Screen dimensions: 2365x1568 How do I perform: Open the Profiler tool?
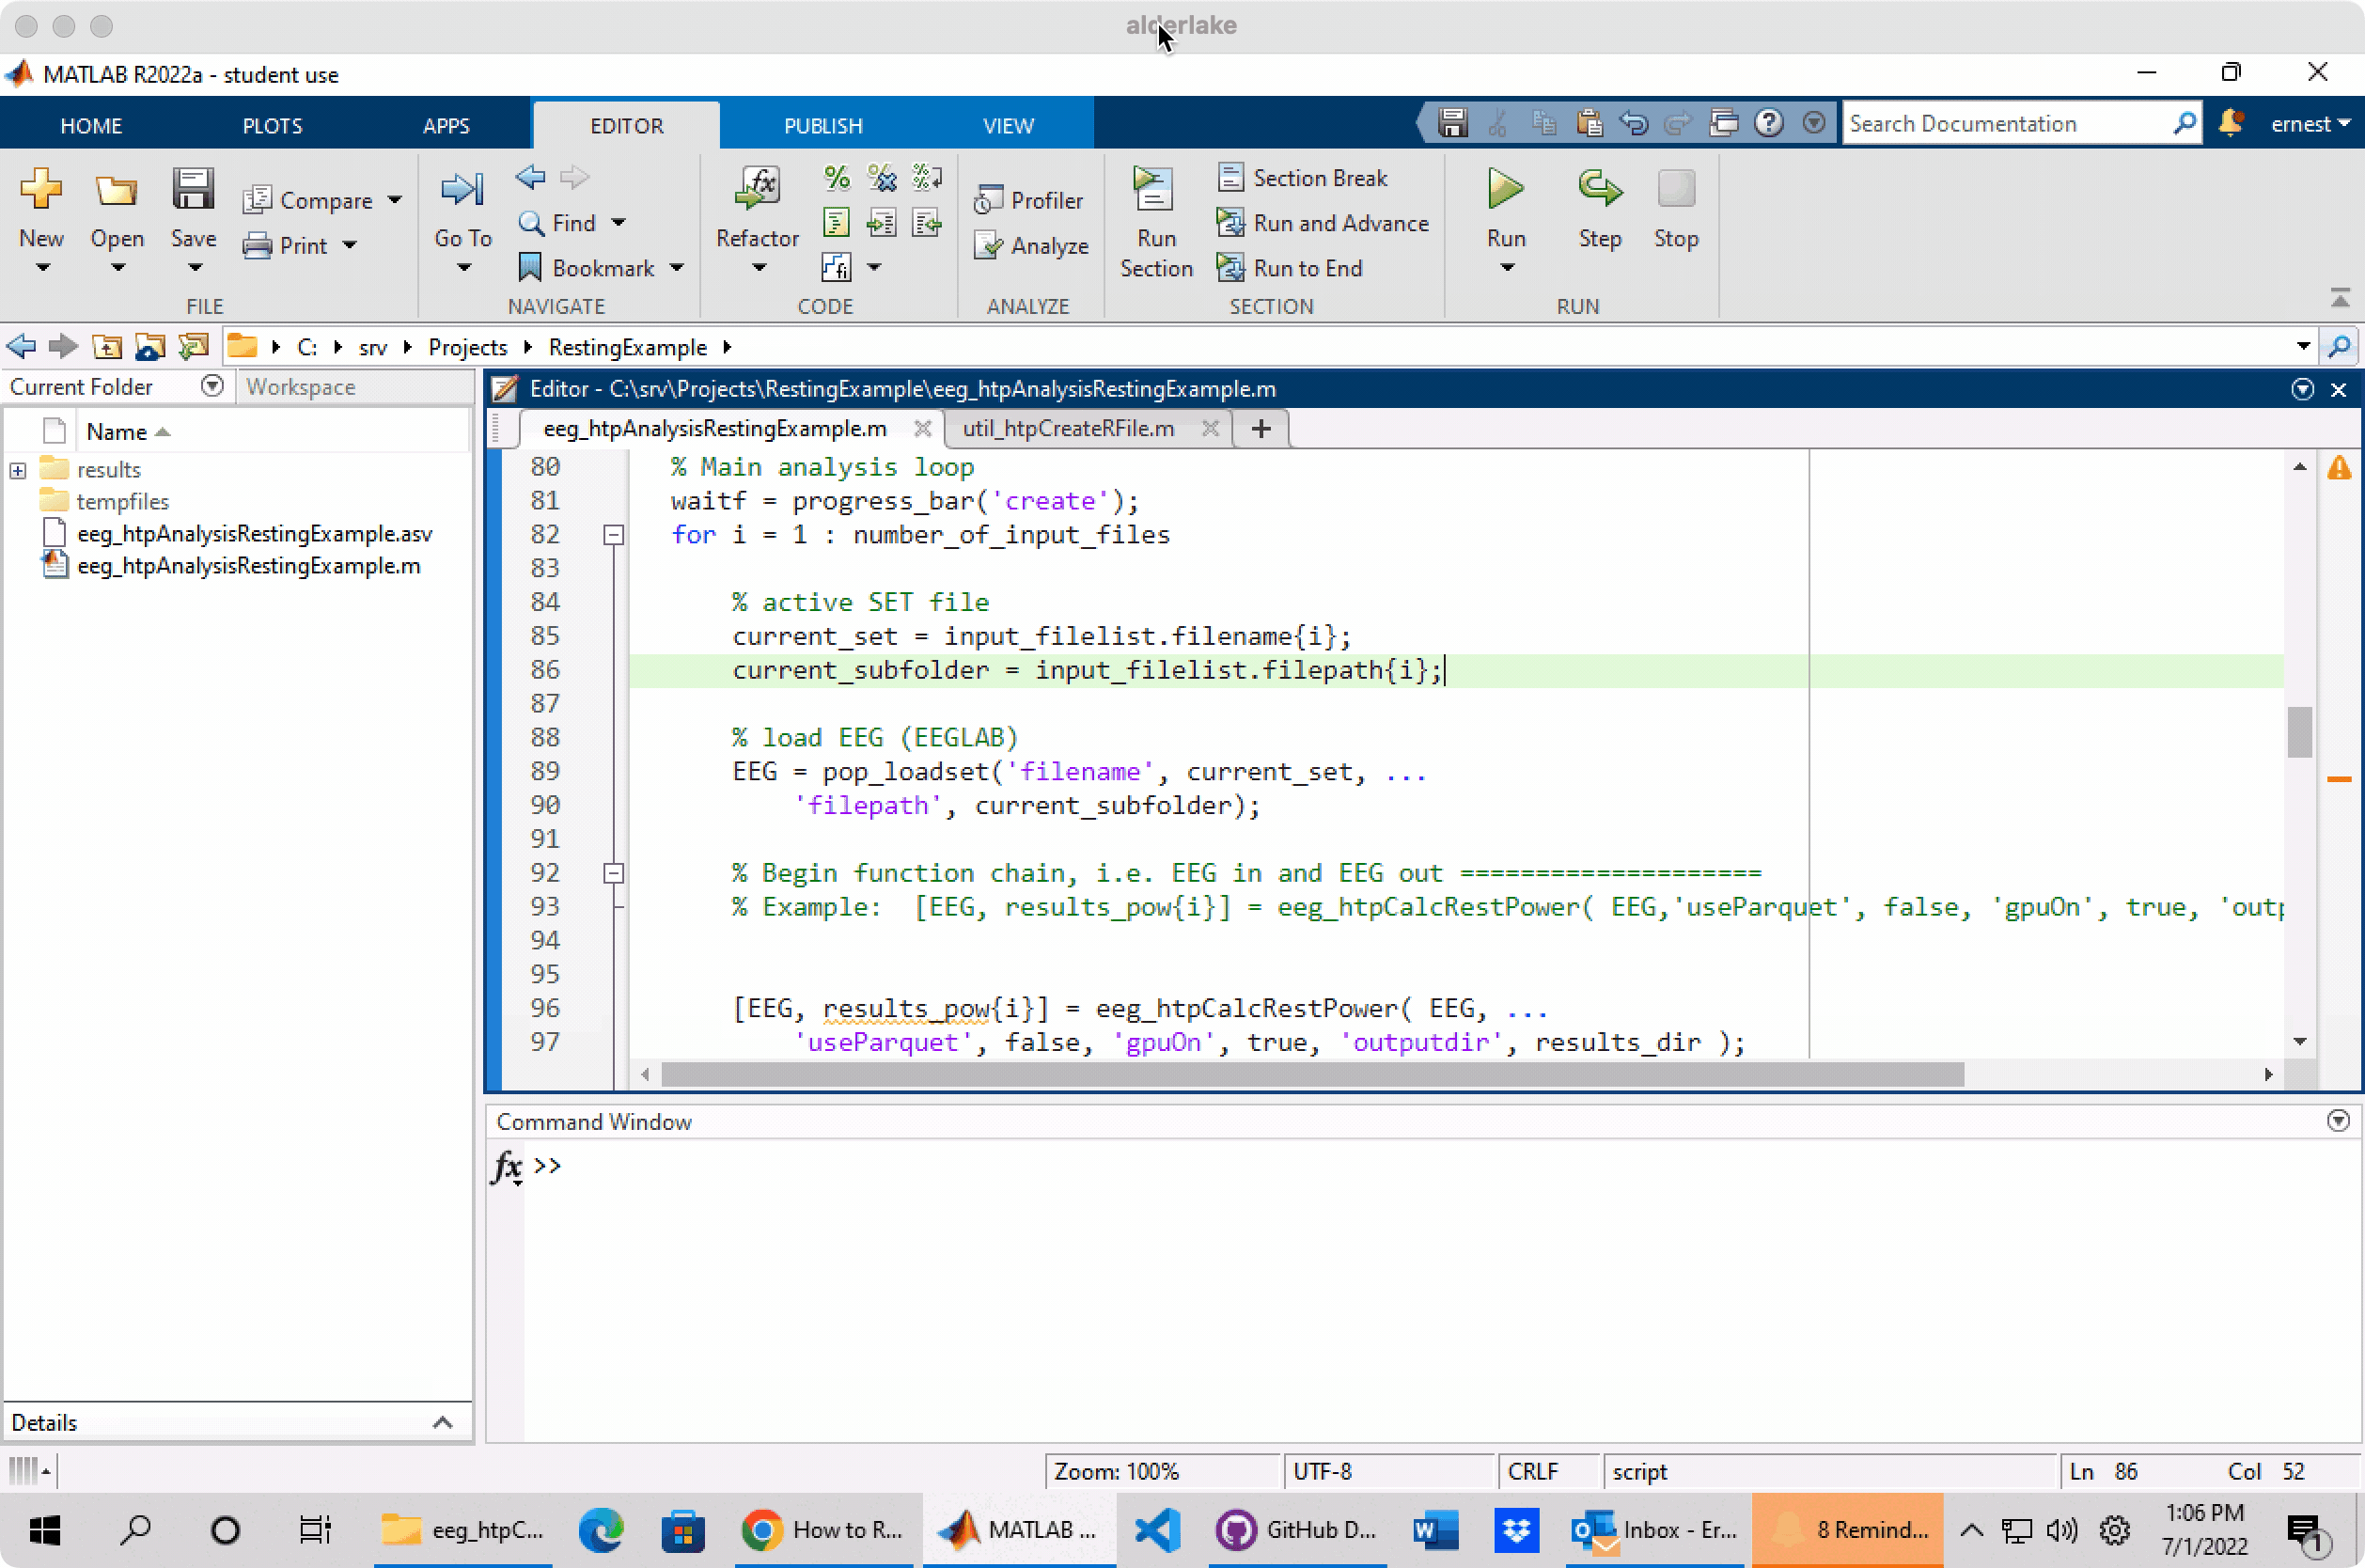pos(1029,200)
